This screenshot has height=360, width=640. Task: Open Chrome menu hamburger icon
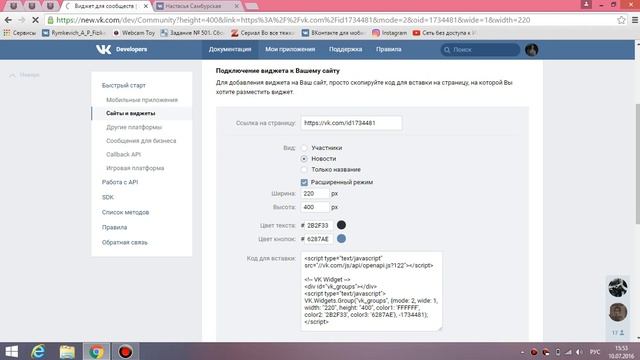(x=635, y=20)
